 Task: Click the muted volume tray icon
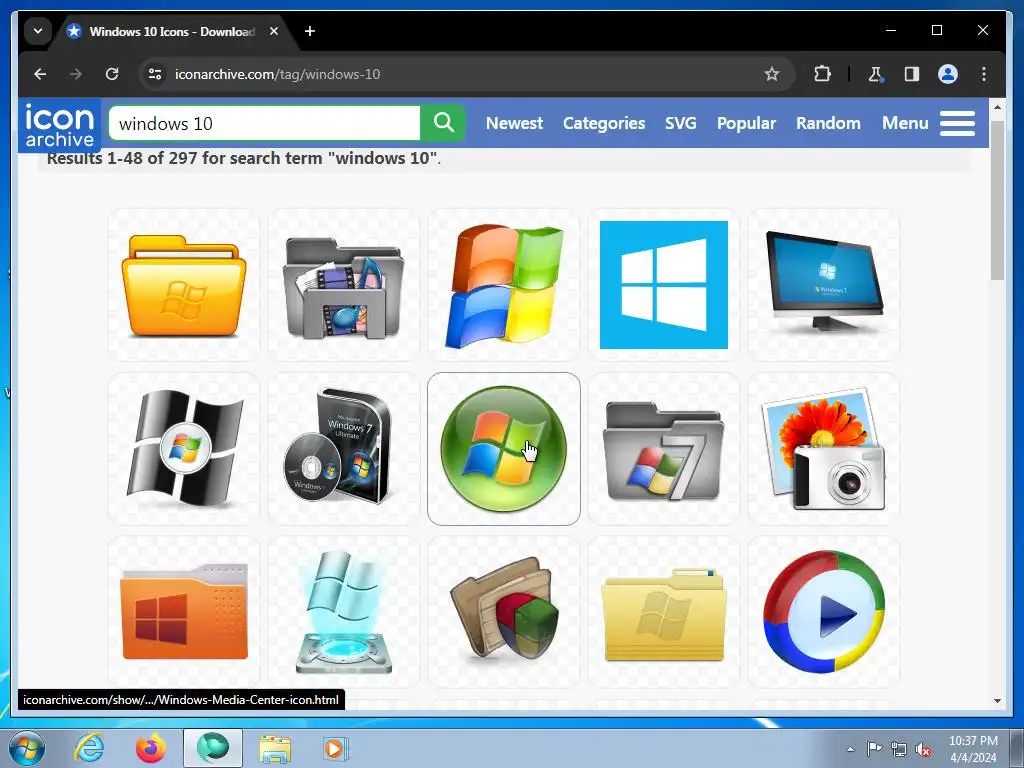[923, 749]
